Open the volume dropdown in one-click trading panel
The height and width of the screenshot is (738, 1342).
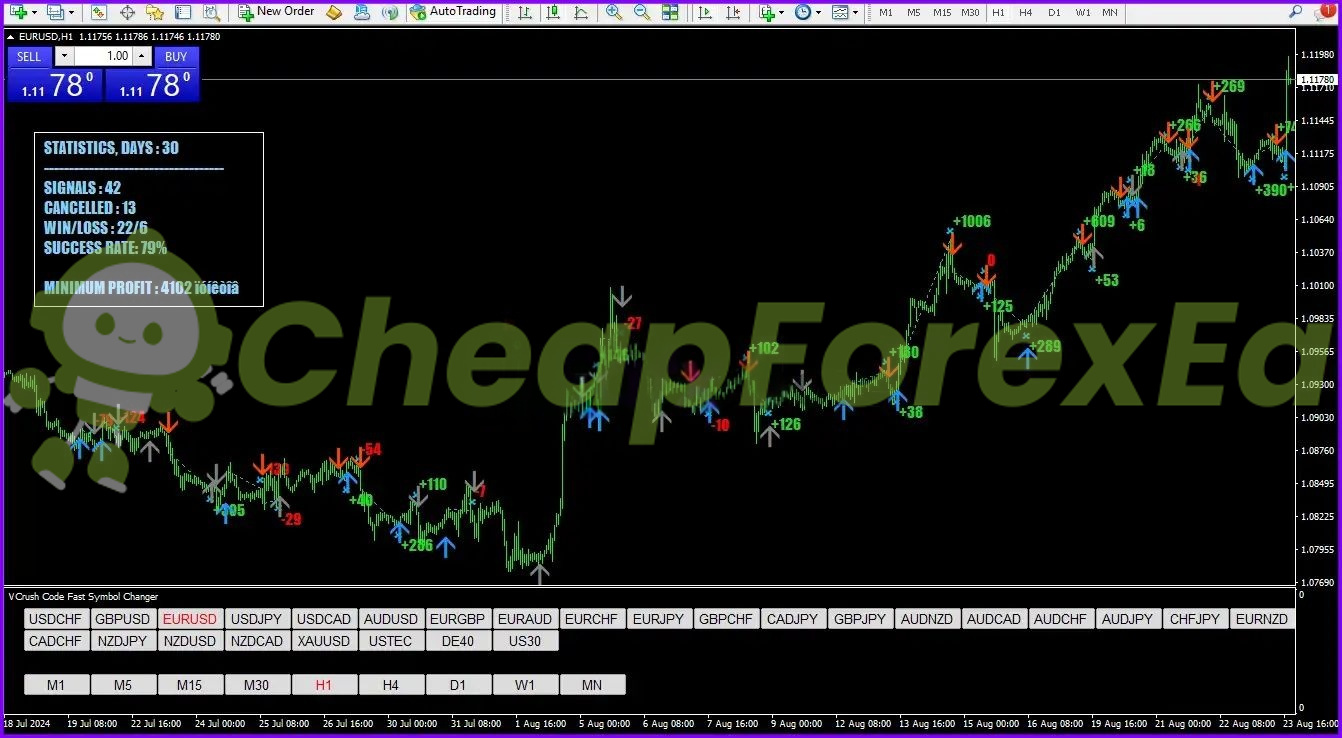click(x=64, y=57)
